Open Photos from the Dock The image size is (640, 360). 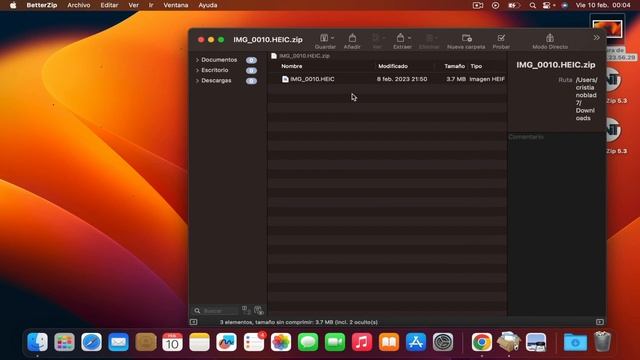point(281,342)
